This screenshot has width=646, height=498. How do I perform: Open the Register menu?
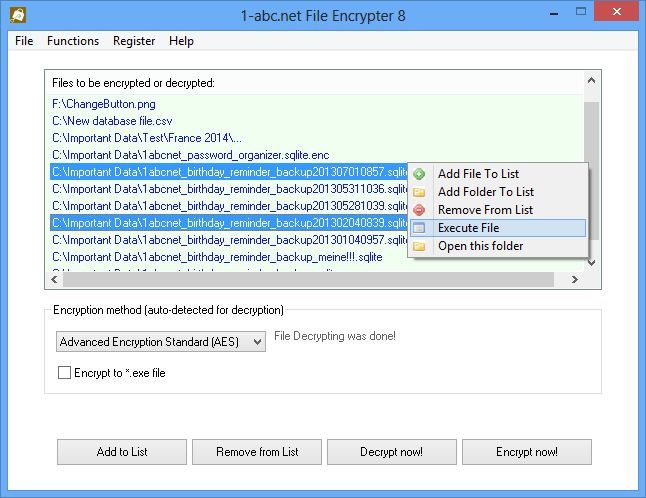(134, 41)
